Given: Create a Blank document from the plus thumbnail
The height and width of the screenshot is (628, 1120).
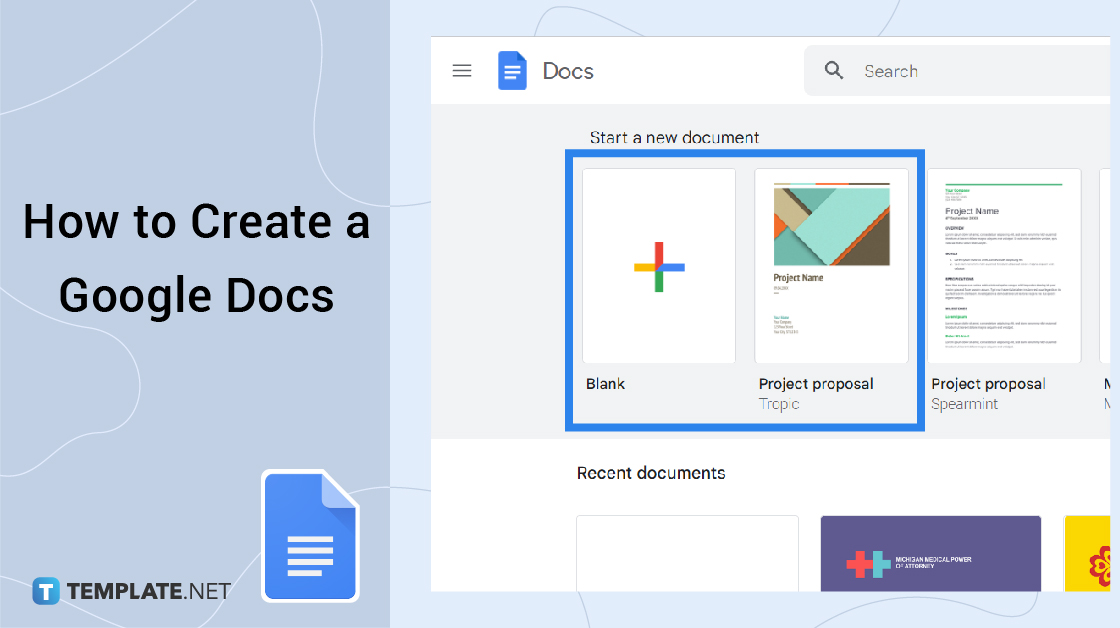Looking at the screenshot, I should pyautogui.click(x=659, y=266).
